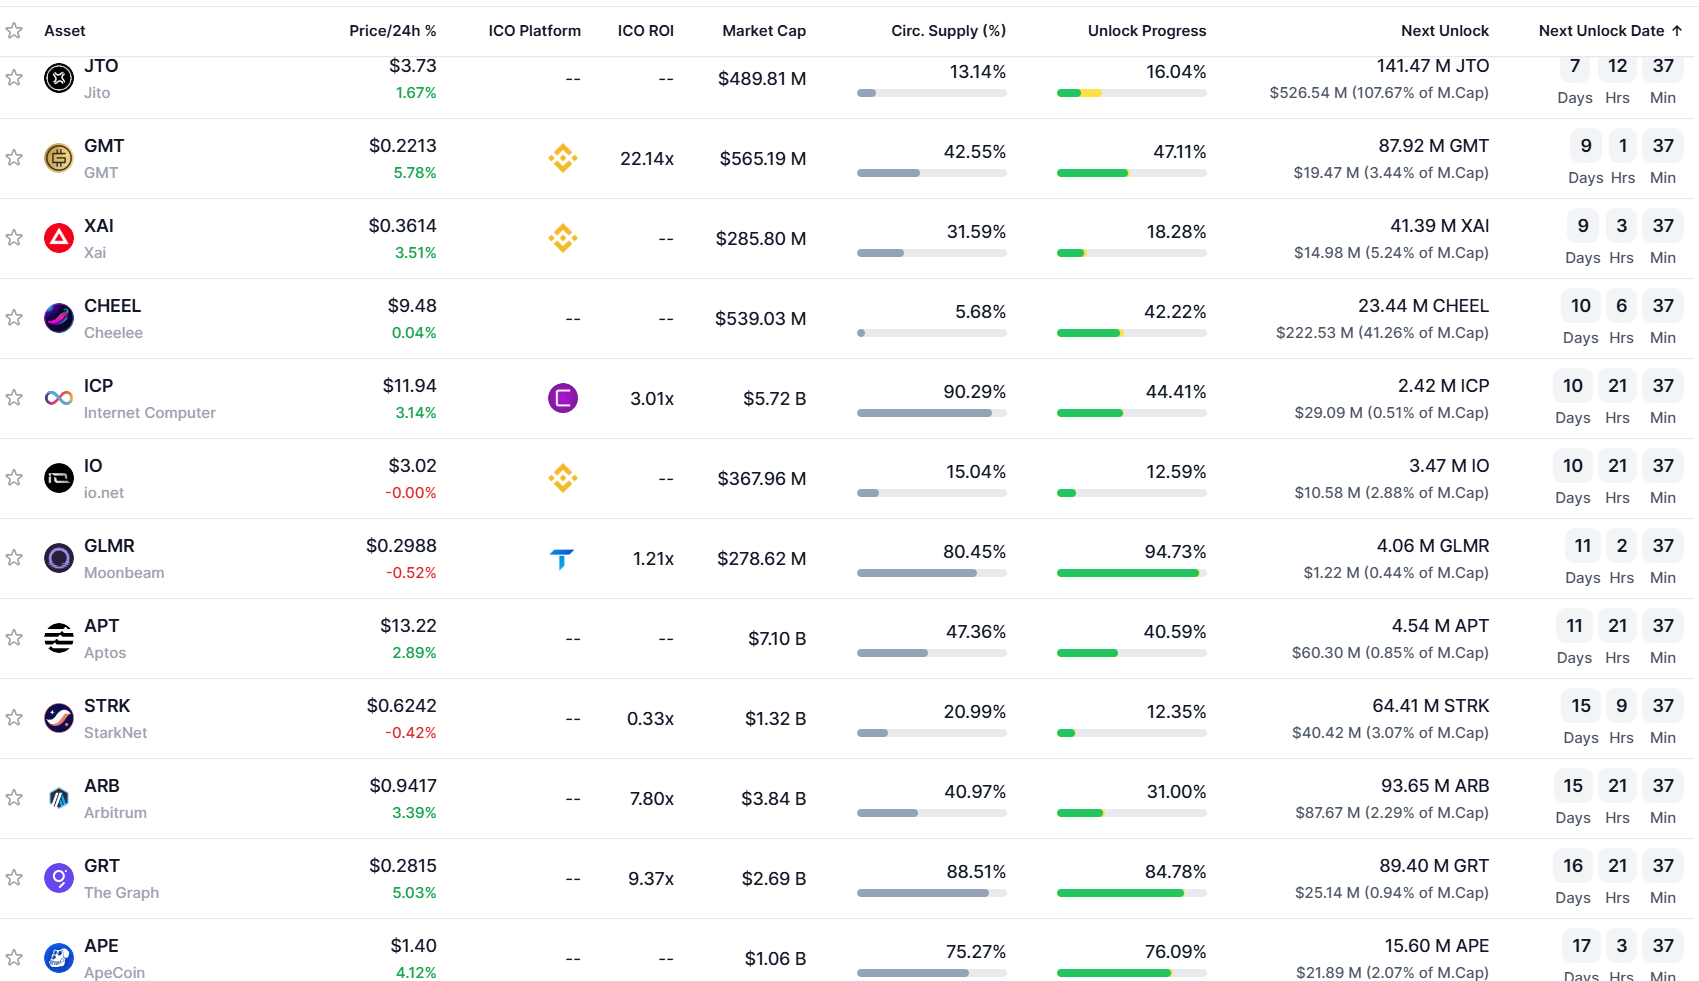1699x981 pixels.
Task: Star ICP as a favorite
Action: (14, 397)
